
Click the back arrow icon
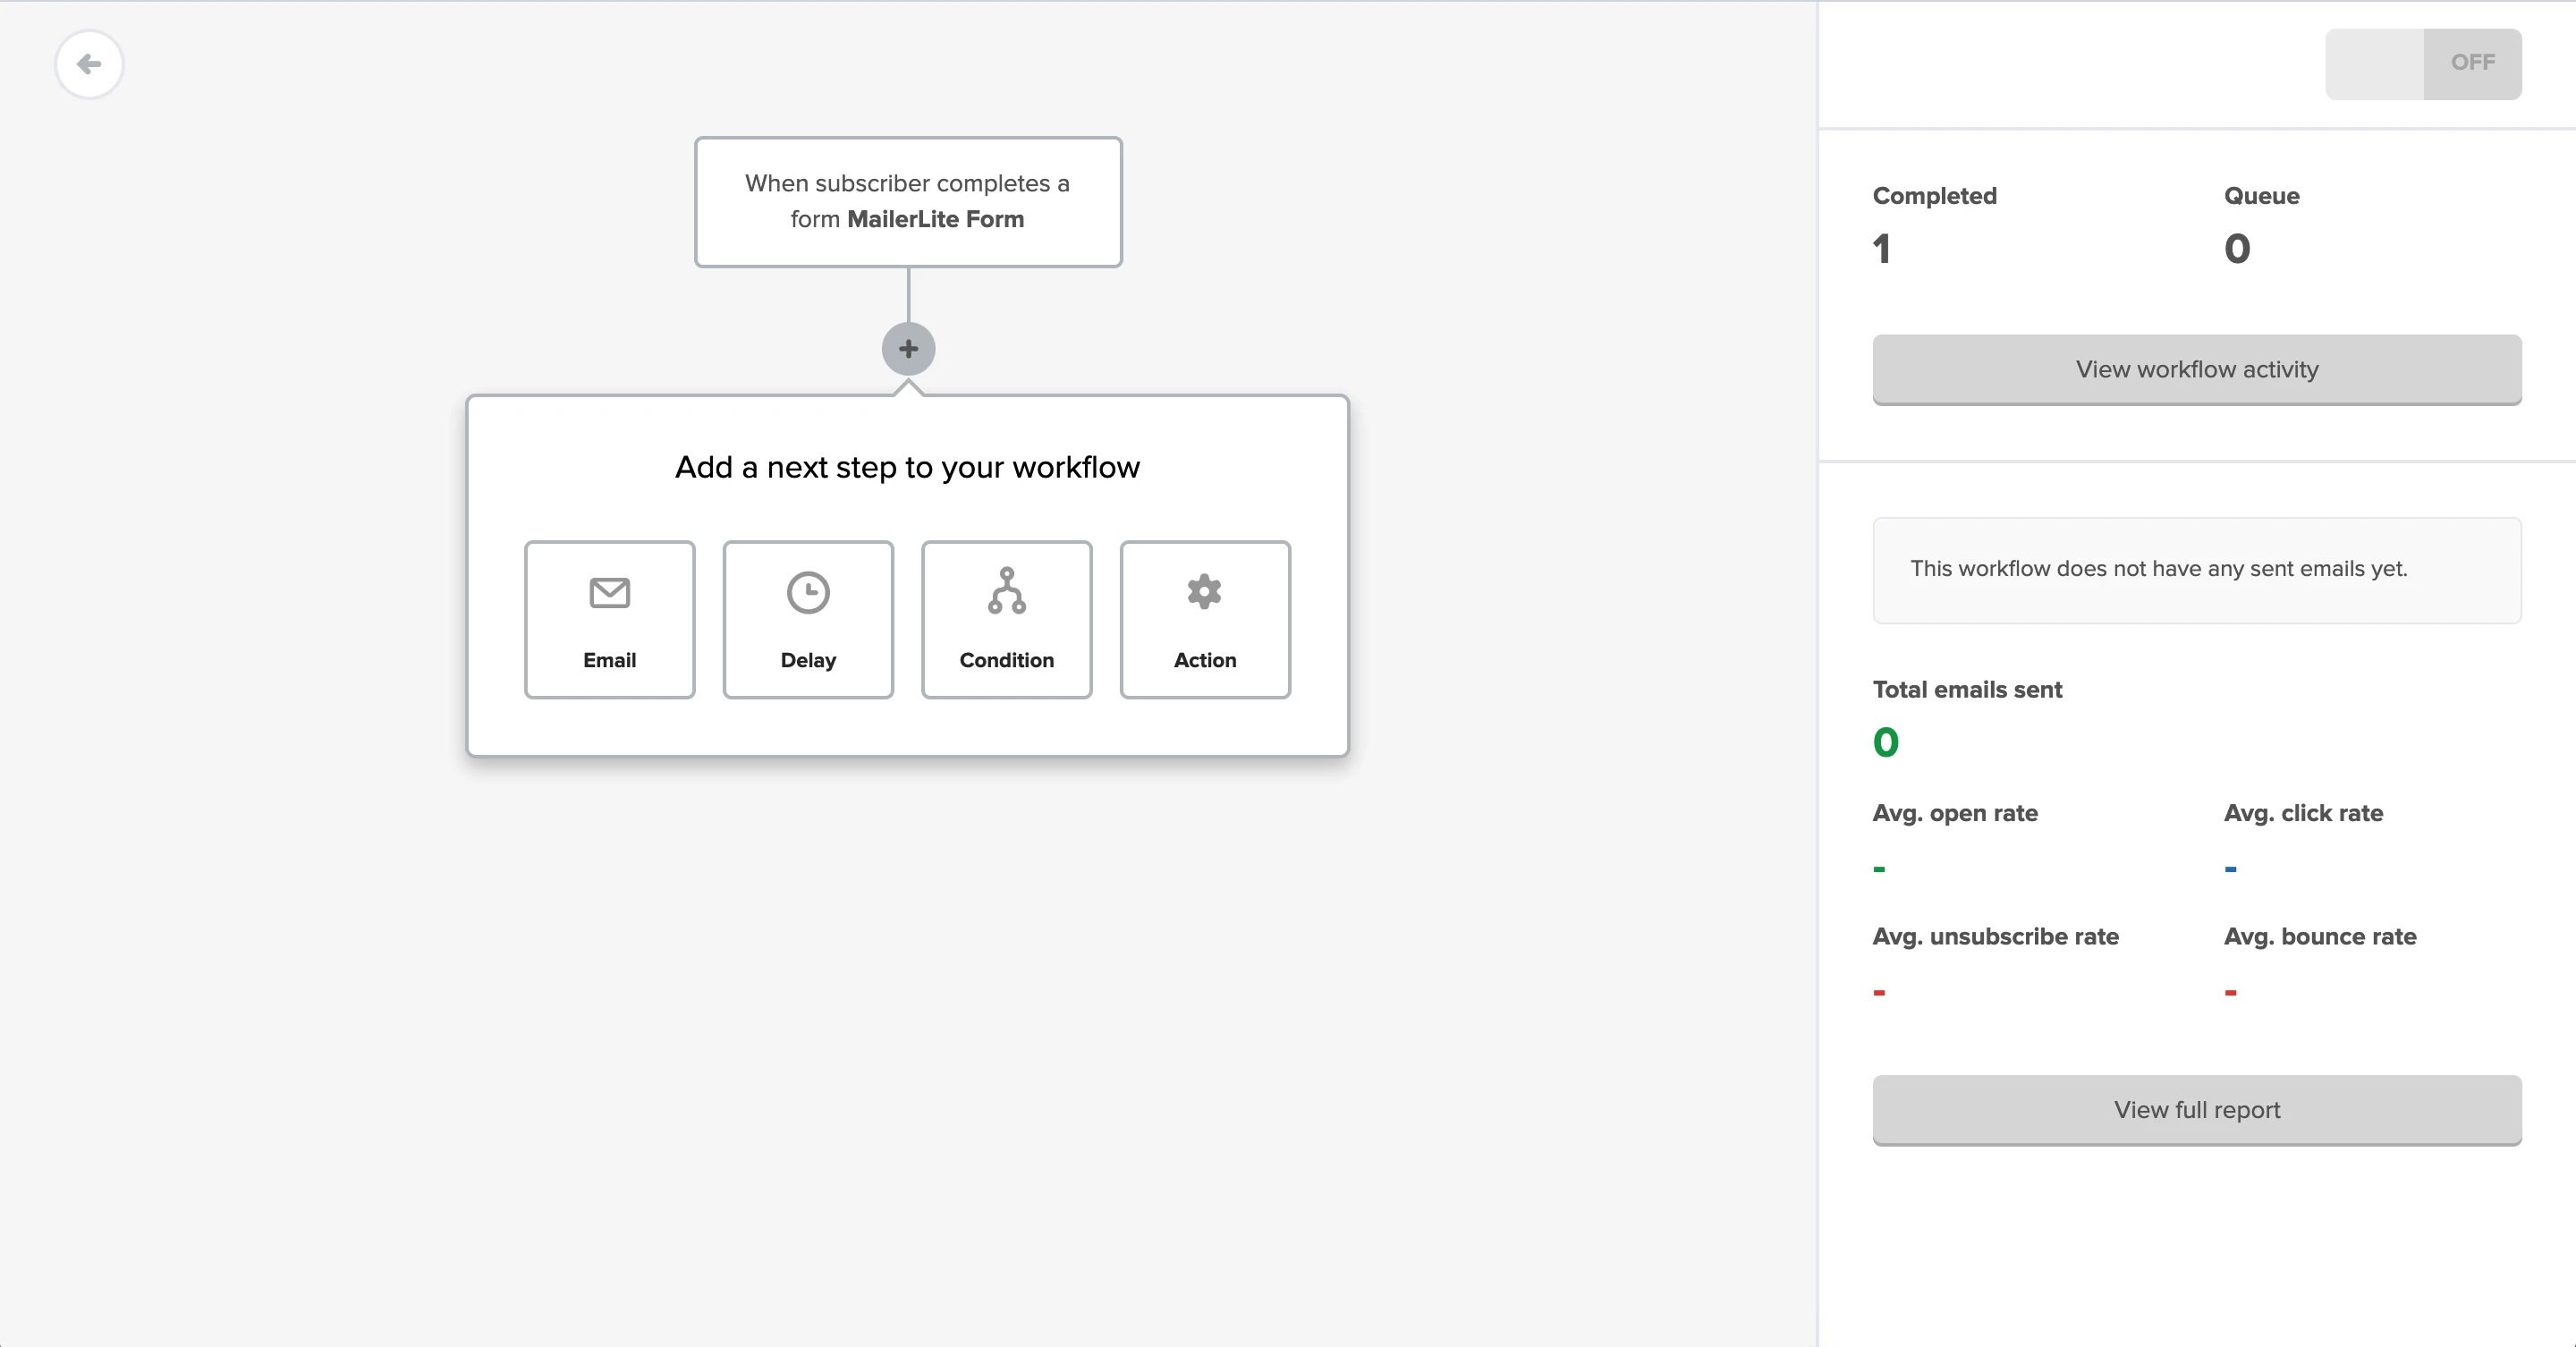(x=89, y=65)
